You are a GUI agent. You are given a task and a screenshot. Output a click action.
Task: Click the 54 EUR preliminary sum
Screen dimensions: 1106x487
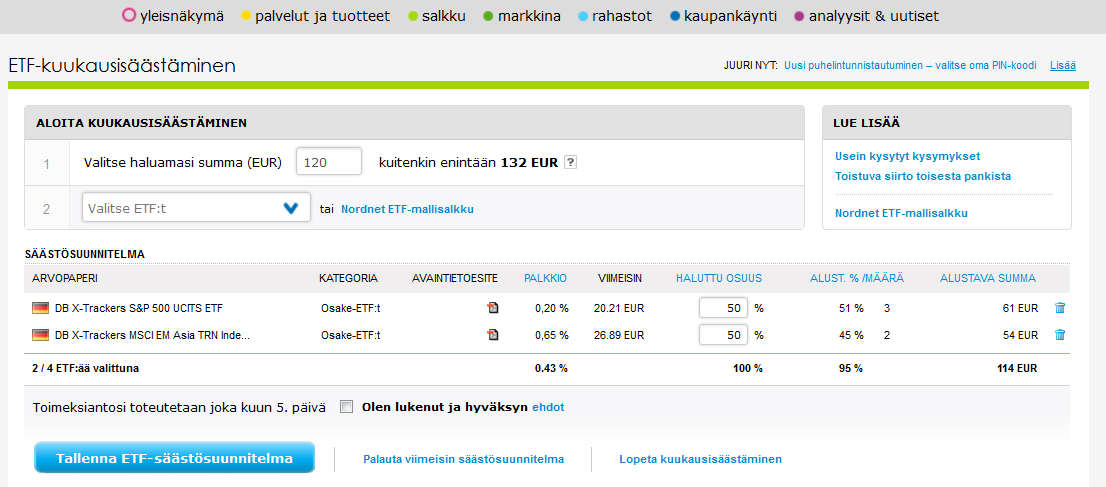[1021, 335]
